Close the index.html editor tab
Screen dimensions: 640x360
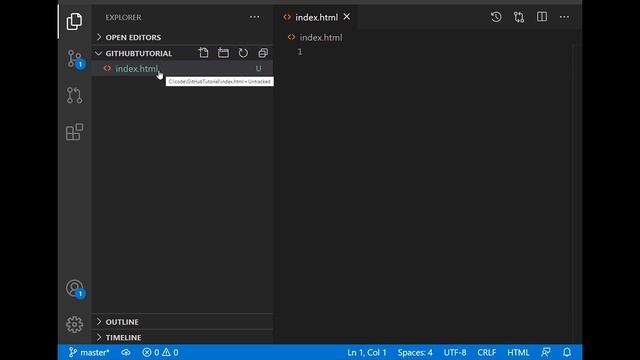pyautogui.click(x=347, y=17)
